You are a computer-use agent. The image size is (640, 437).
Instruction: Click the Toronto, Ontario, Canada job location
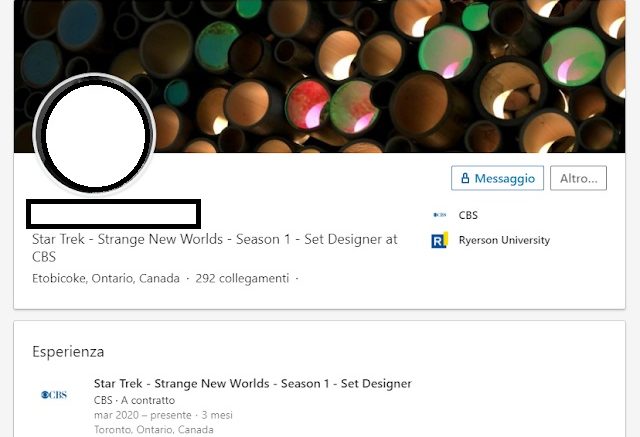pyautogui.click(x=153, y=430)
